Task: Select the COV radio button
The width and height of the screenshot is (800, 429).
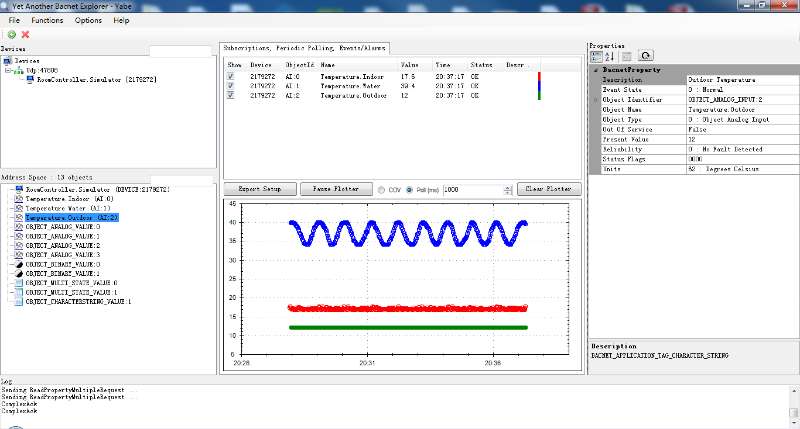Action: (381, 189)
